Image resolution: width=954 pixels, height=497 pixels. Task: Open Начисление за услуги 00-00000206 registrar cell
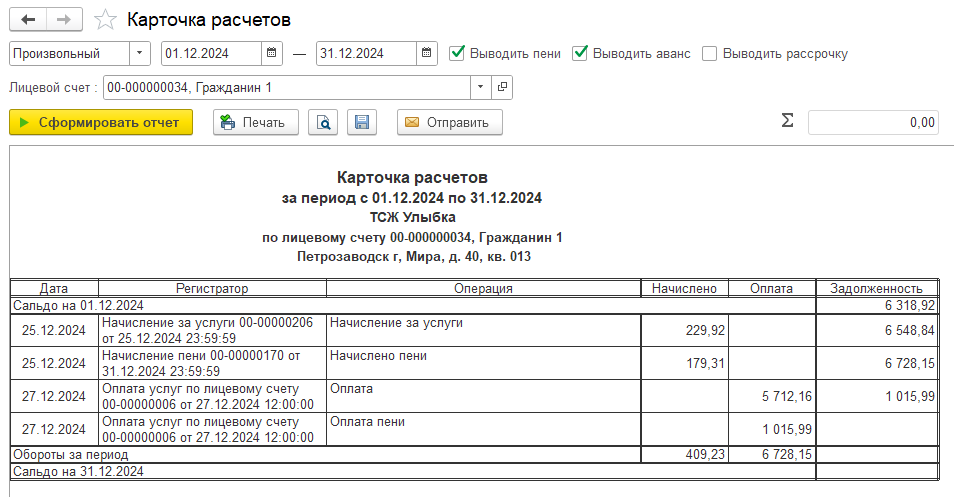[x=212, y=330]
